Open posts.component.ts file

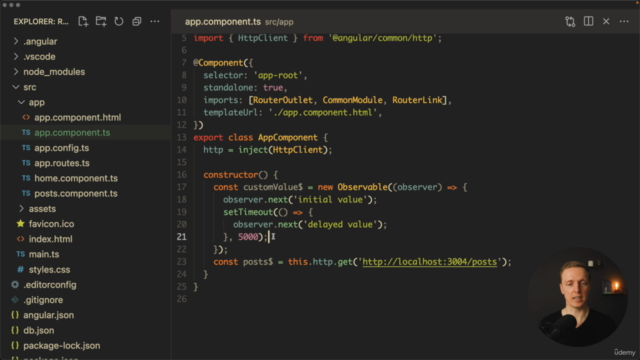[76, 193]
